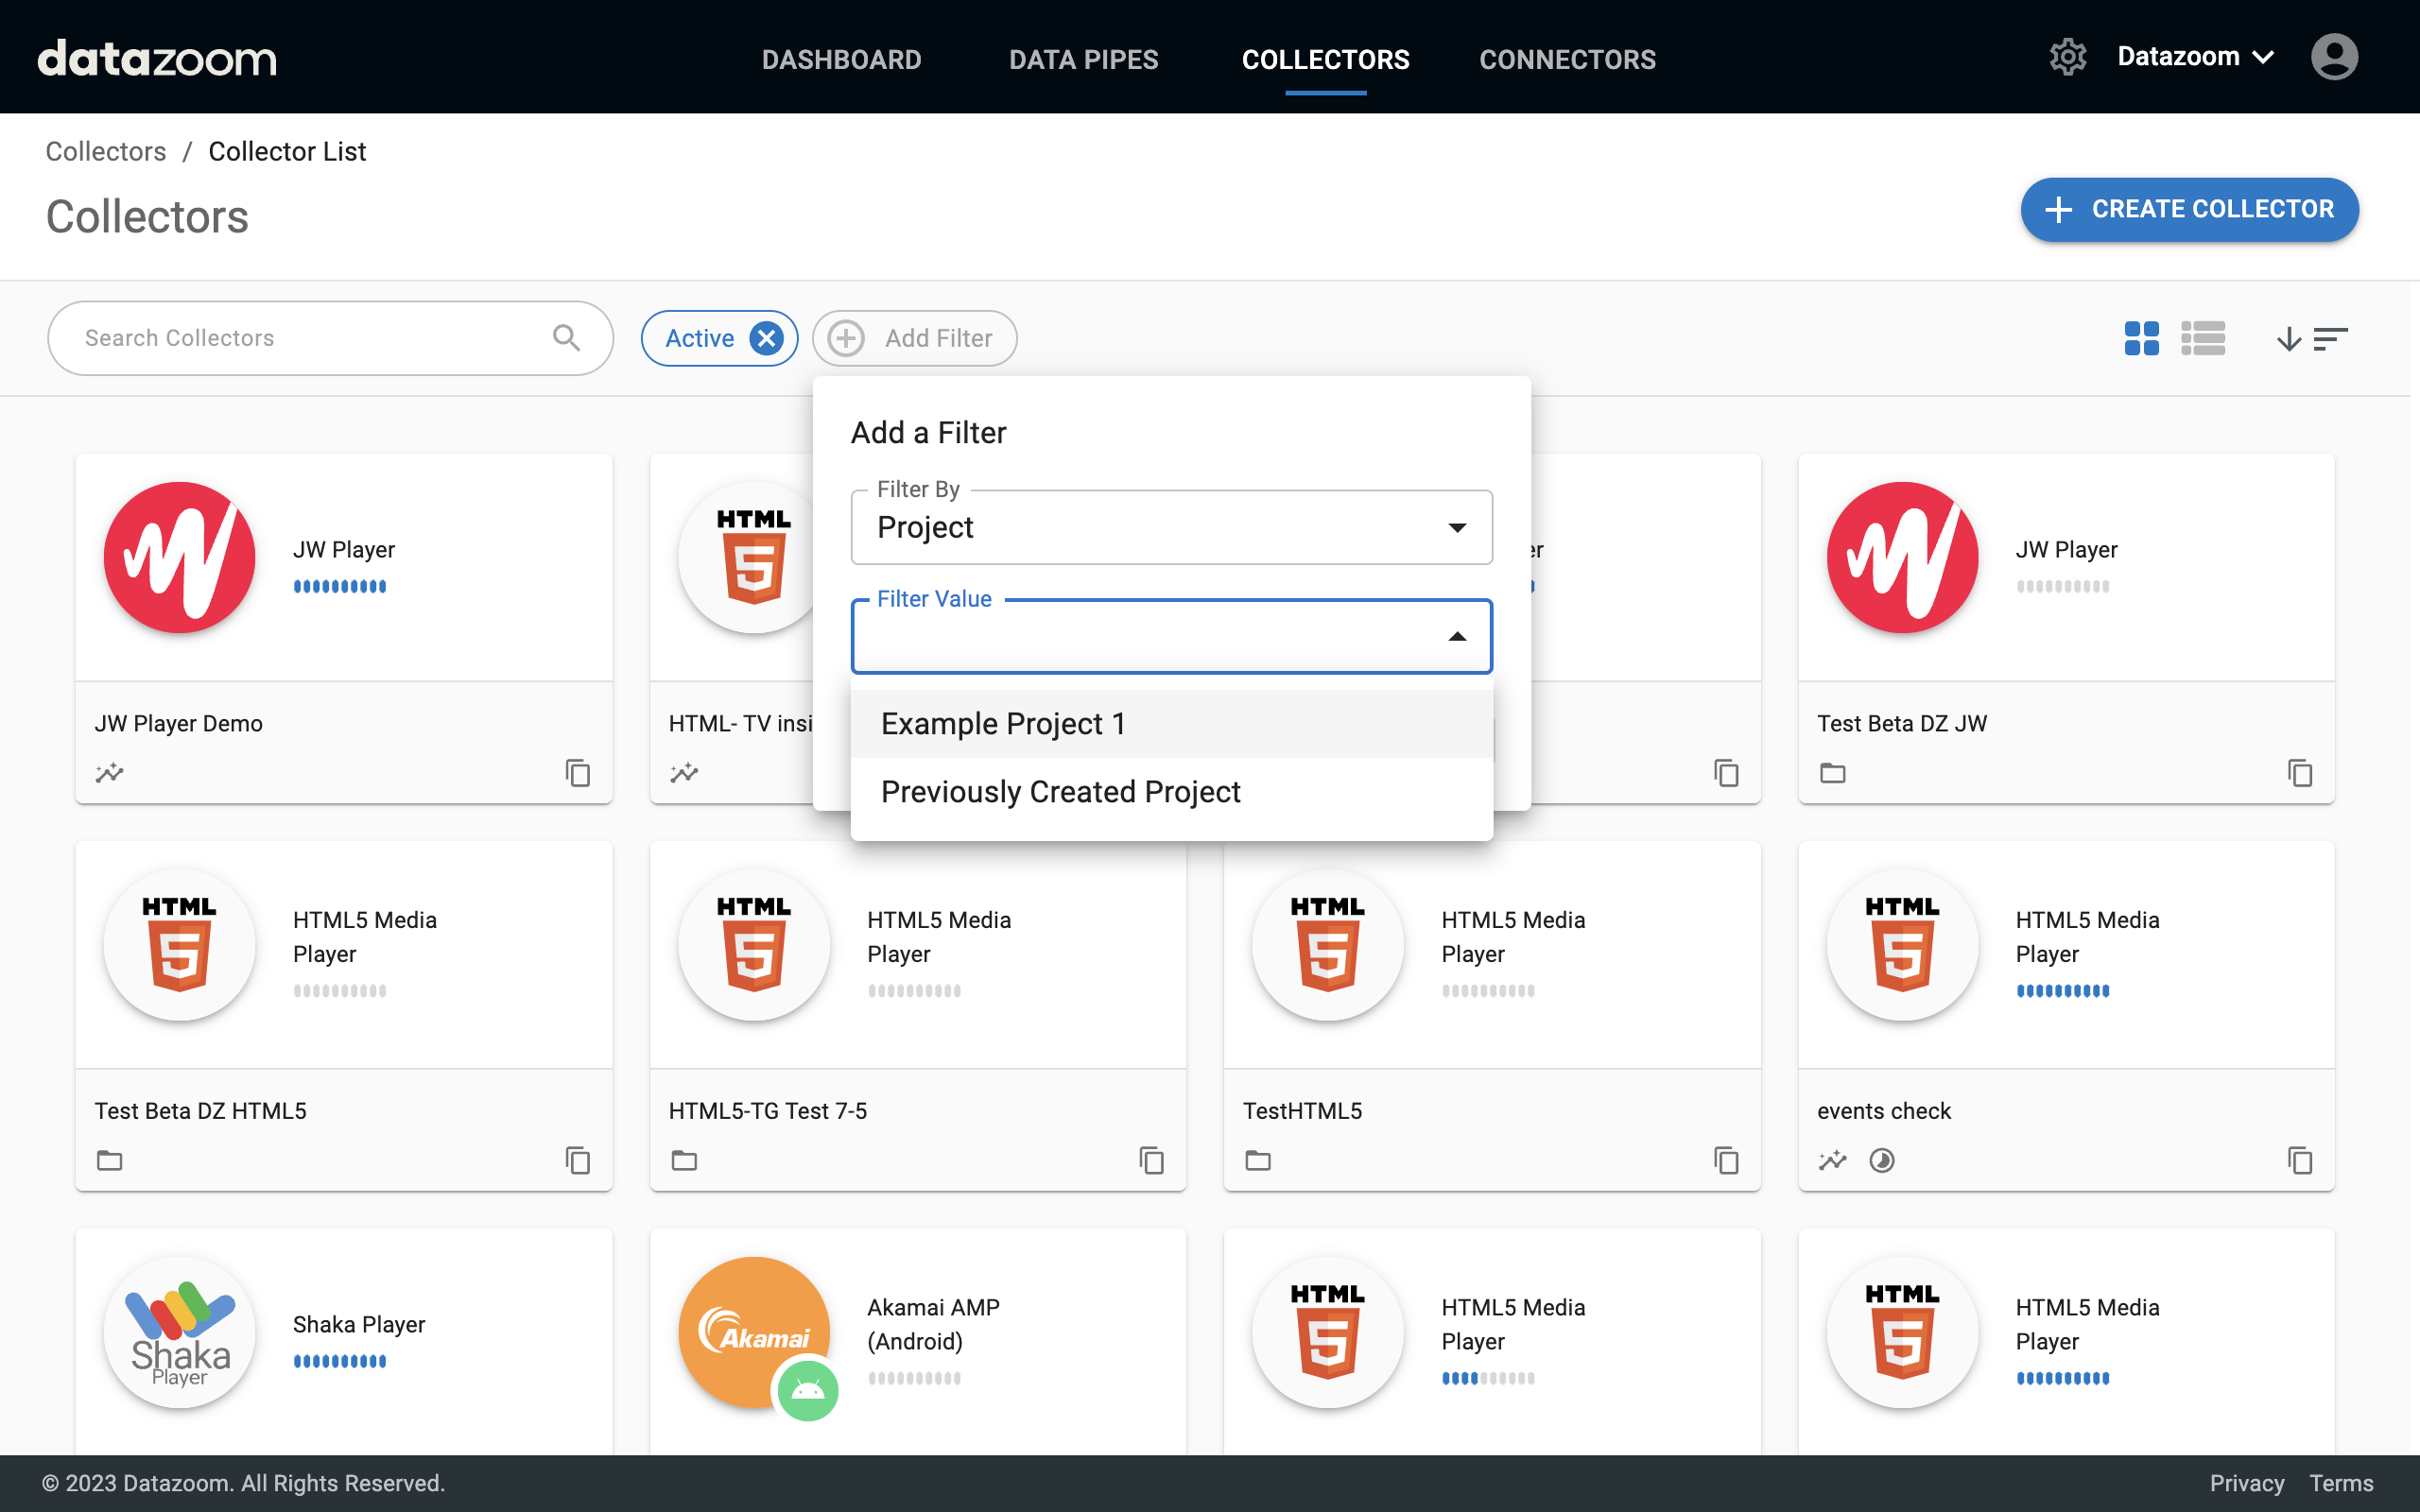Select Previously Created Project option

click(1171, 791)
